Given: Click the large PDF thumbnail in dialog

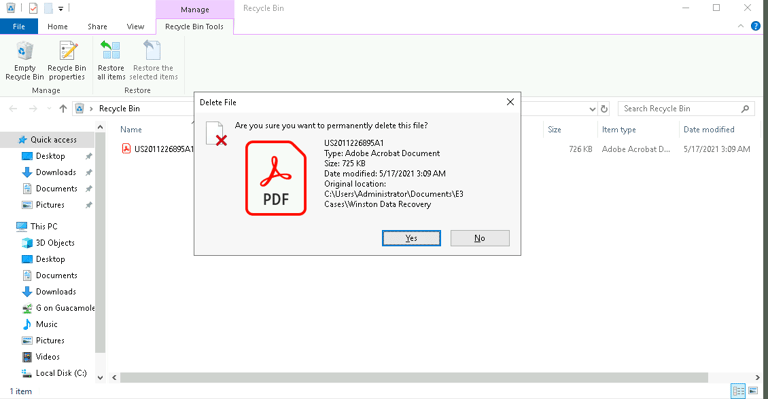Looking at the screenshot, I should point(276,178).
